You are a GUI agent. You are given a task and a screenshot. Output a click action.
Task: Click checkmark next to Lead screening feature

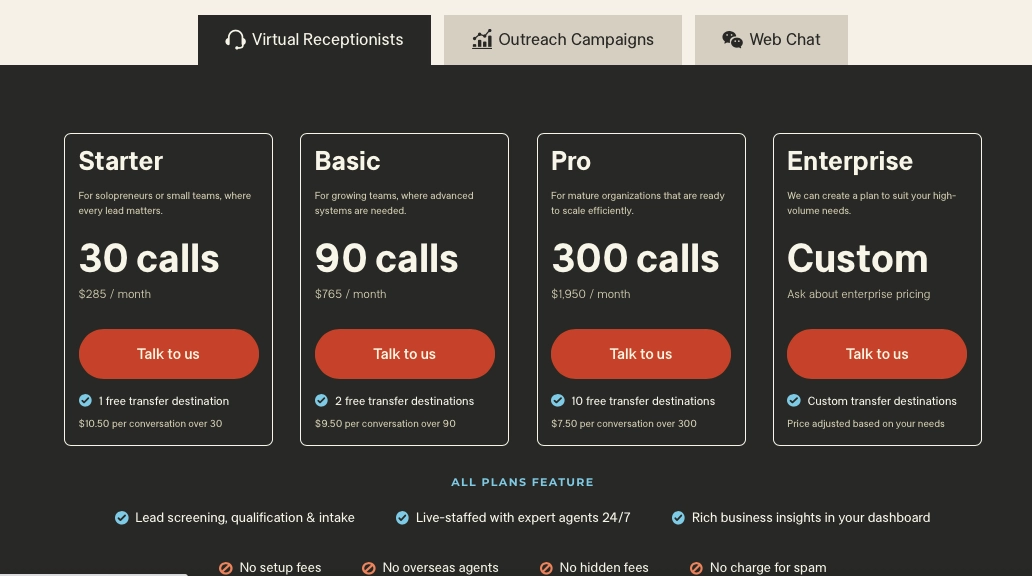point(122,518)
